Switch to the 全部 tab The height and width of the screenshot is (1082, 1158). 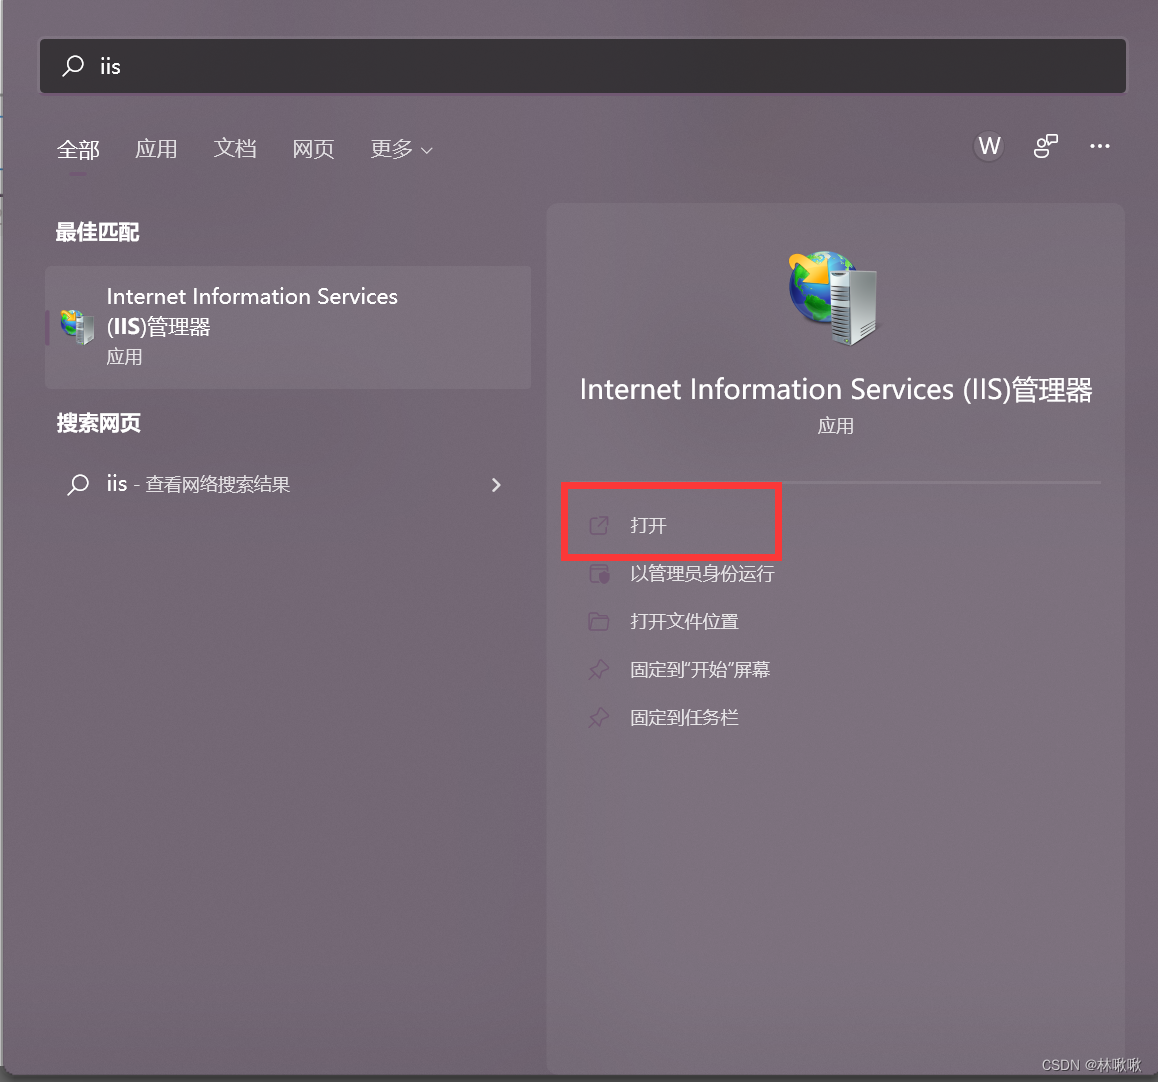pyautogui.click(x=78, y=150)
